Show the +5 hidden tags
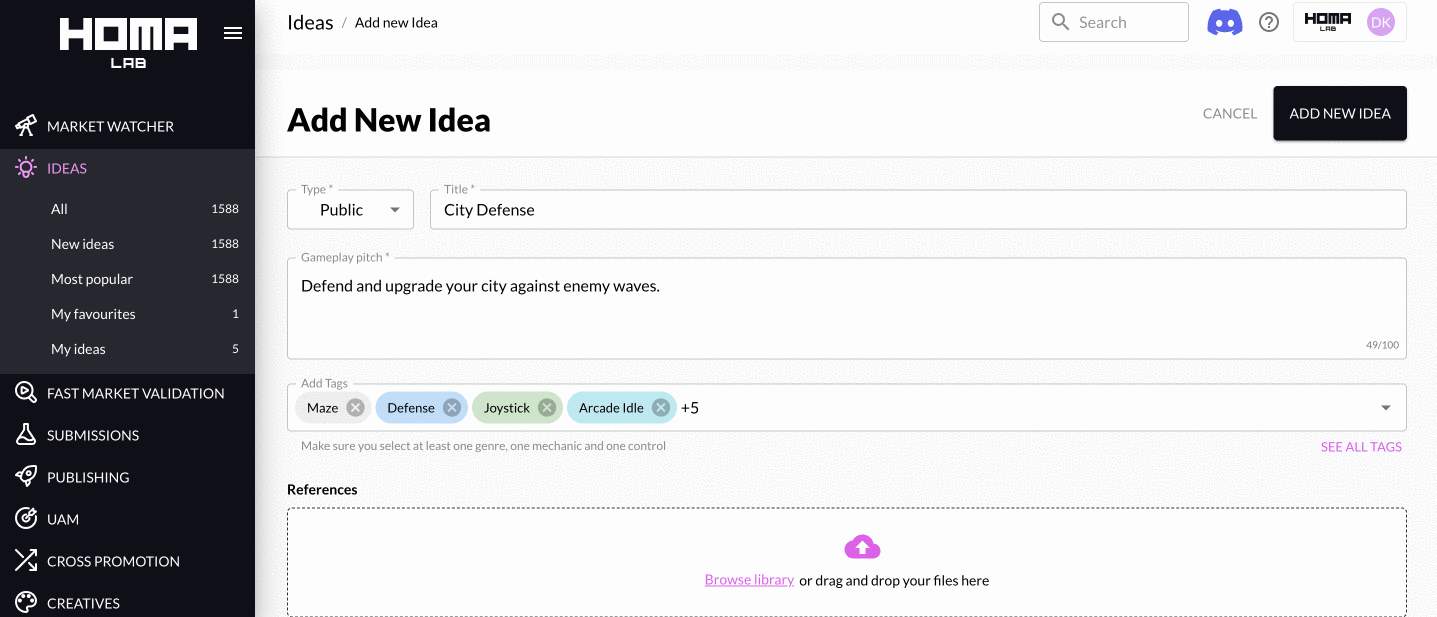 tap(690, 408)
